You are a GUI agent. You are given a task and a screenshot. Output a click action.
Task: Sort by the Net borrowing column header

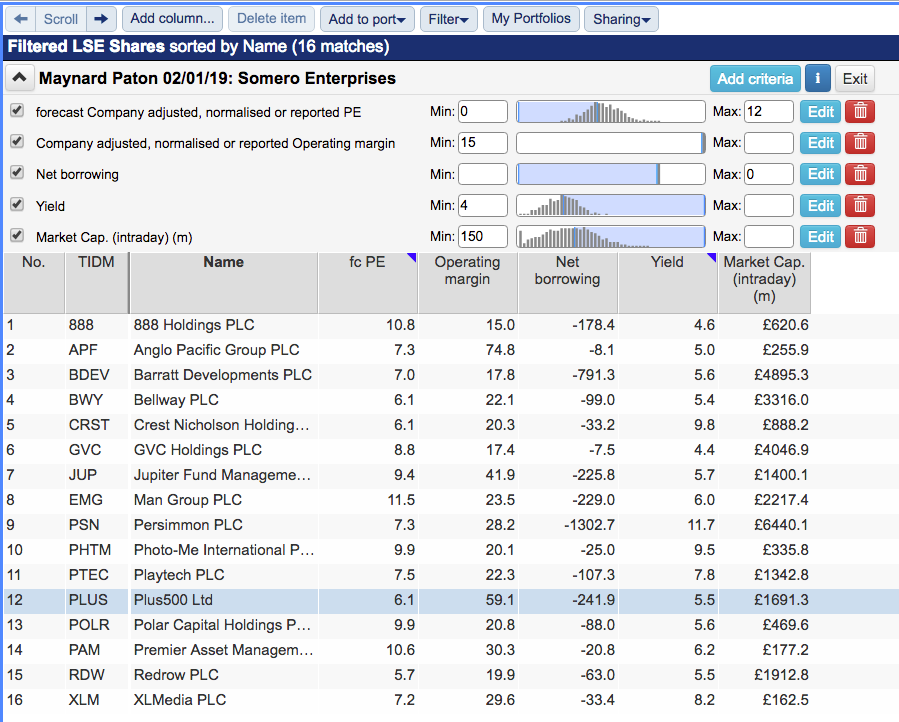568,283
